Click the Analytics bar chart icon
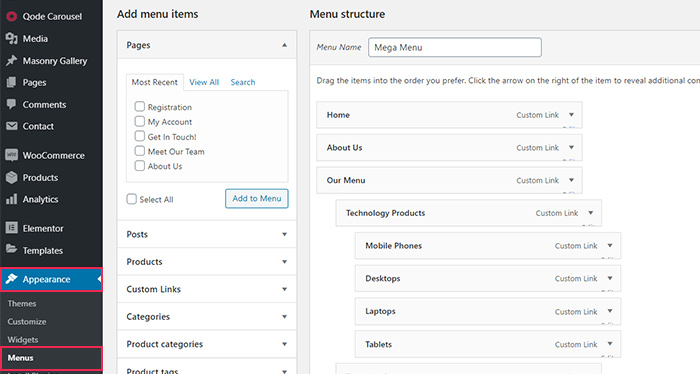This screenshot has height=374, width=700. [12, 199]
